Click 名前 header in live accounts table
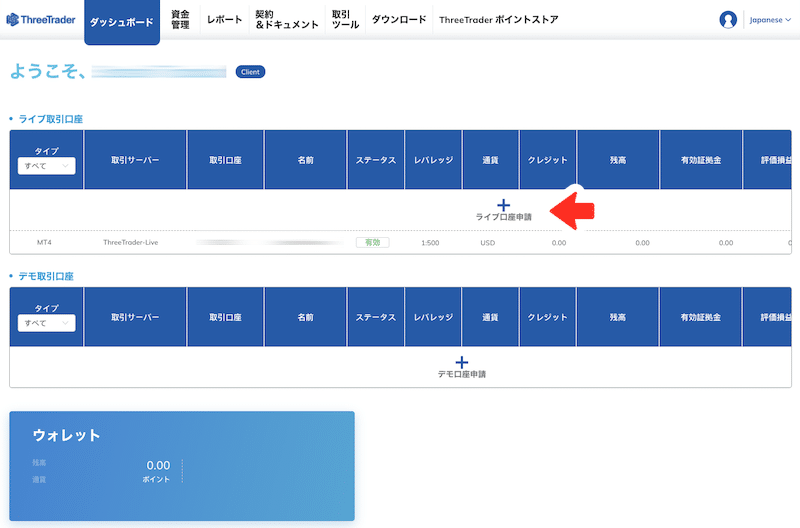Viewport: 800px width, 528px height. tap(306, 160)
